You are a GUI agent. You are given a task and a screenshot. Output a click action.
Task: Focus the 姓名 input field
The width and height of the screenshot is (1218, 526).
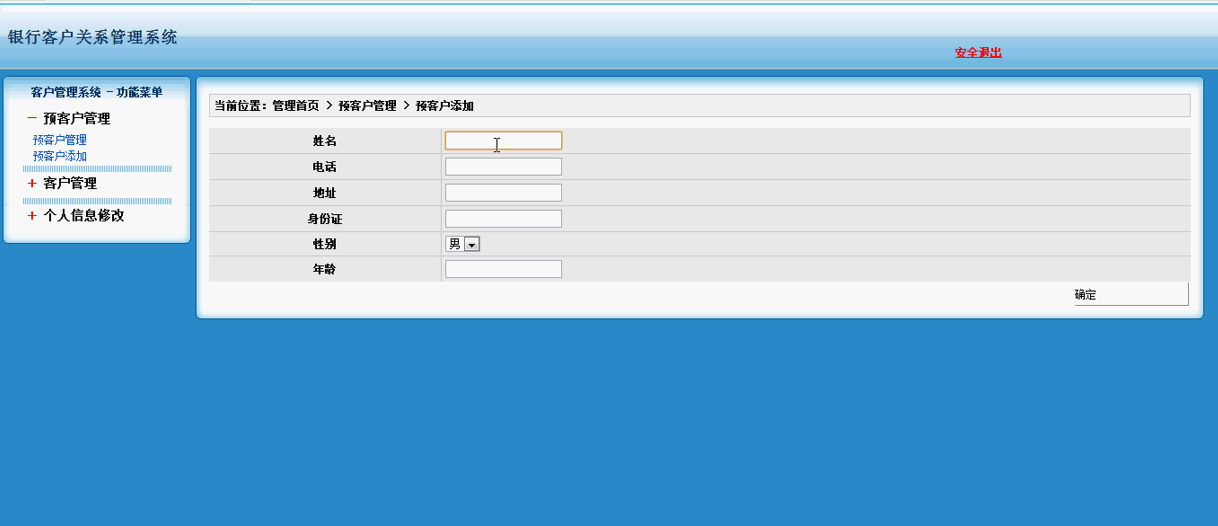coord(503,141)
